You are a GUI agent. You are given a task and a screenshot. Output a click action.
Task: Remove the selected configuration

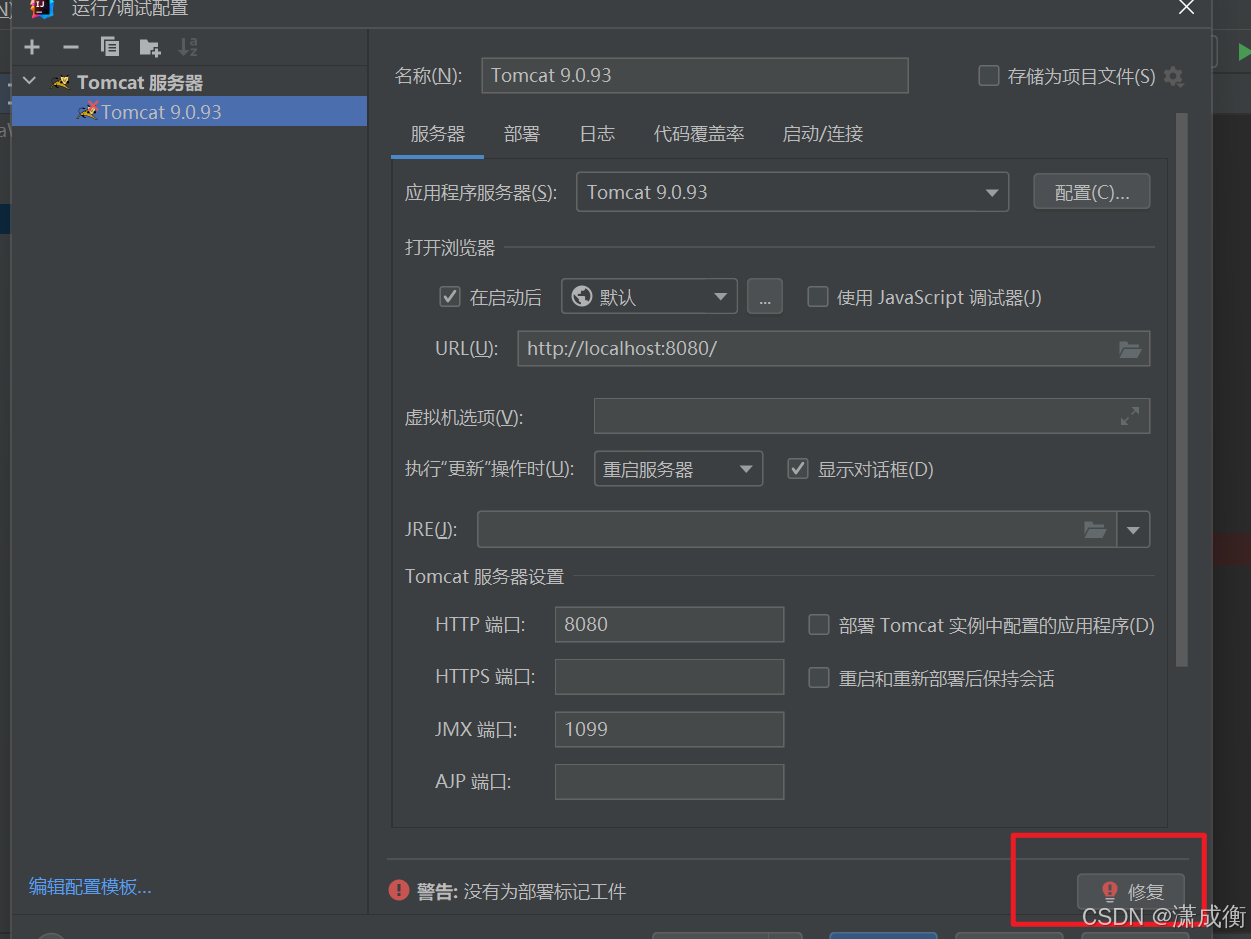tap(70, 47)
